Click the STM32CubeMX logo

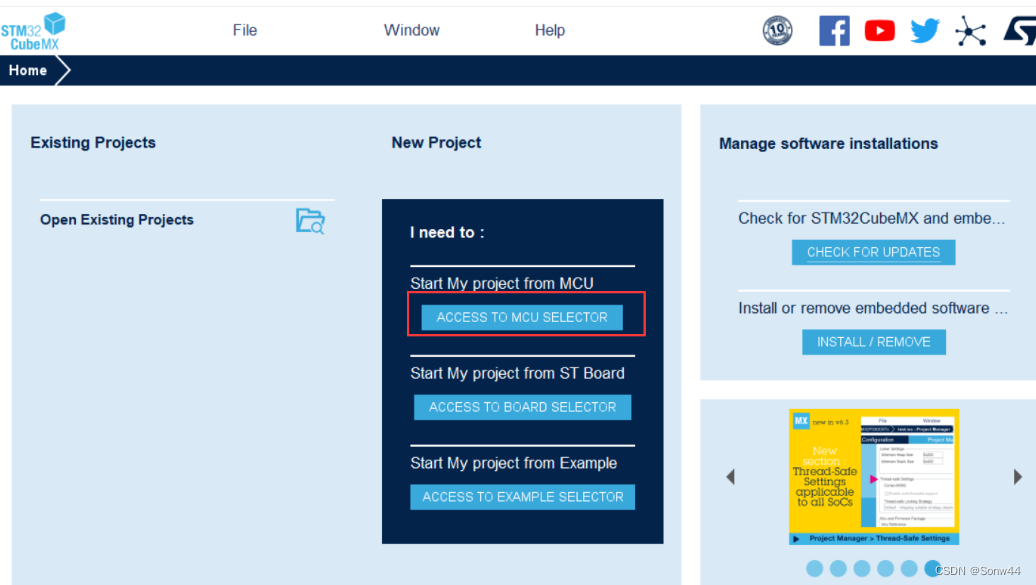tap(33, 32)
